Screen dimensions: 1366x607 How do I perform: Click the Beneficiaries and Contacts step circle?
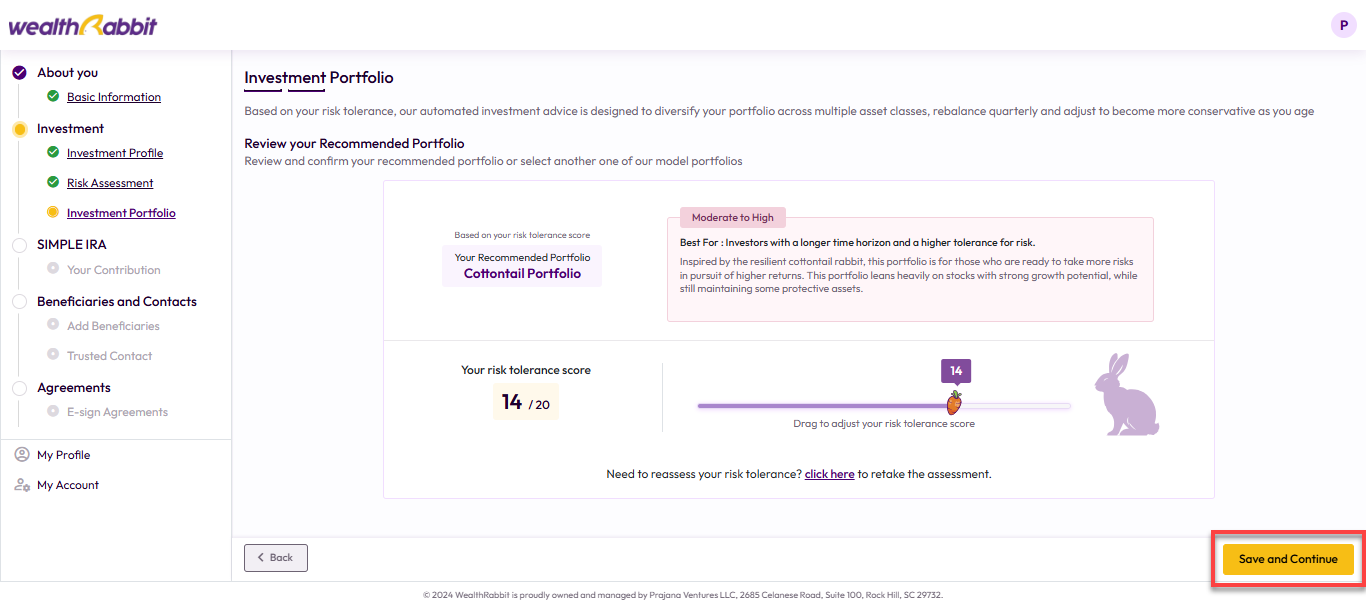[x=19, y=302]
